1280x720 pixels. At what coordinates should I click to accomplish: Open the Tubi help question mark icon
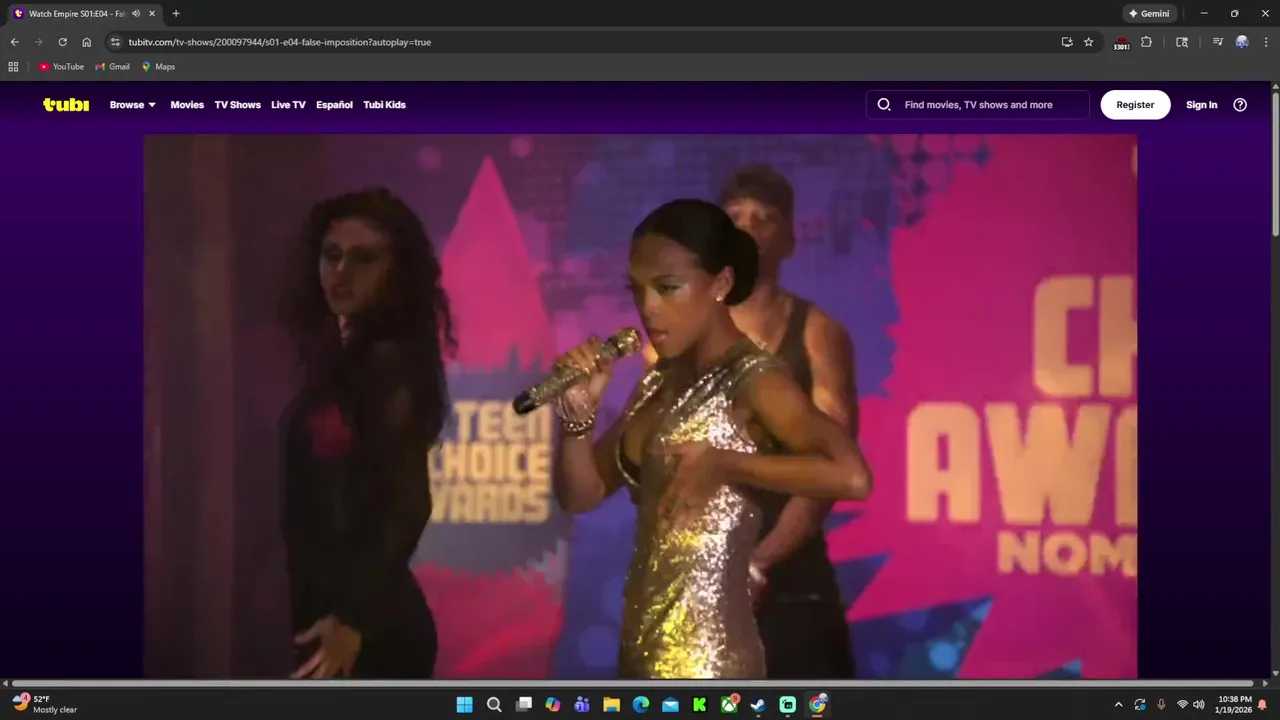[x=1240, y=104]
